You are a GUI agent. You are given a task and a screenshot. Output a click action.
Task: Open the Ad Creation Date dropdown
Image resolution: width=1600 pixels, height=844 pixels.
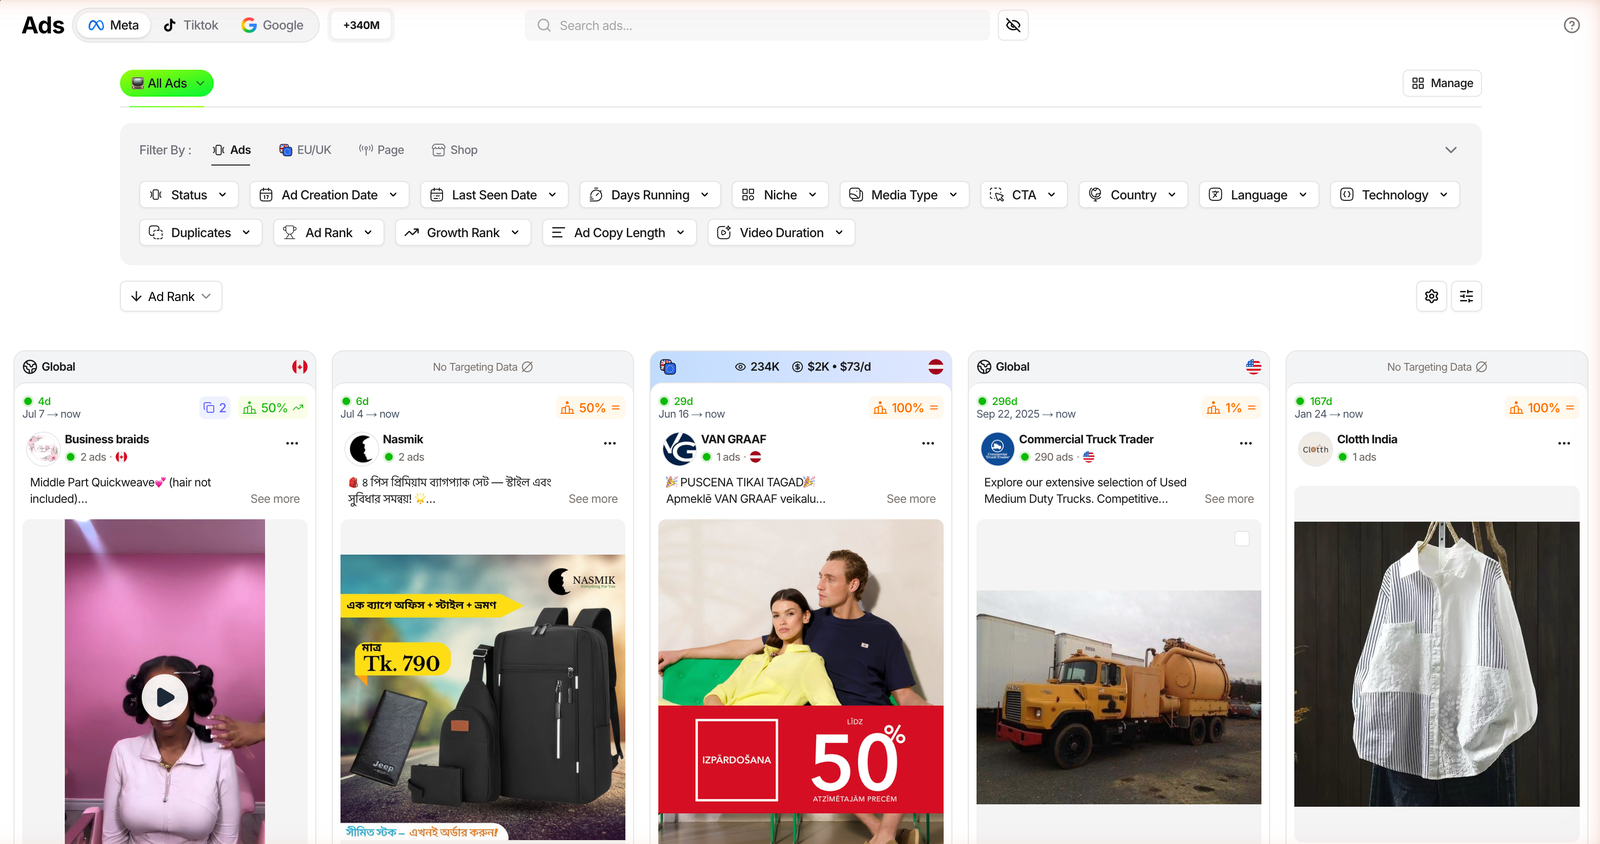click(x=329, y=195)
